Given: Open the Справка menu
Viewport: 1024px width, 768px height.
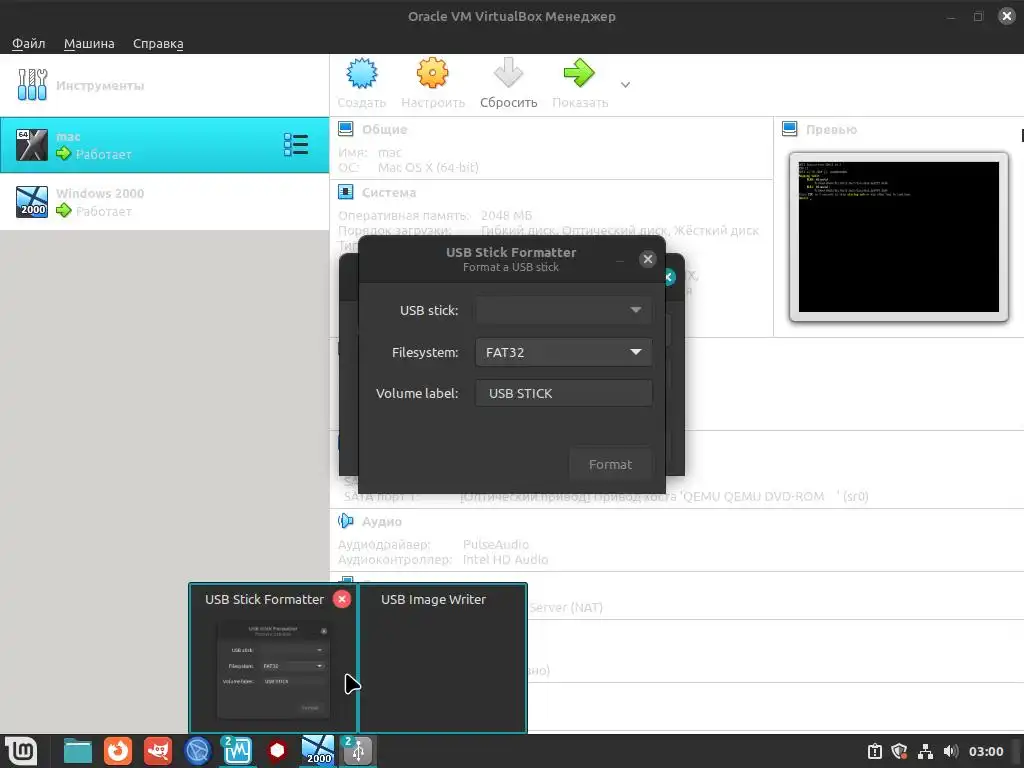Looking at the screenshot, I should (158, 43).
